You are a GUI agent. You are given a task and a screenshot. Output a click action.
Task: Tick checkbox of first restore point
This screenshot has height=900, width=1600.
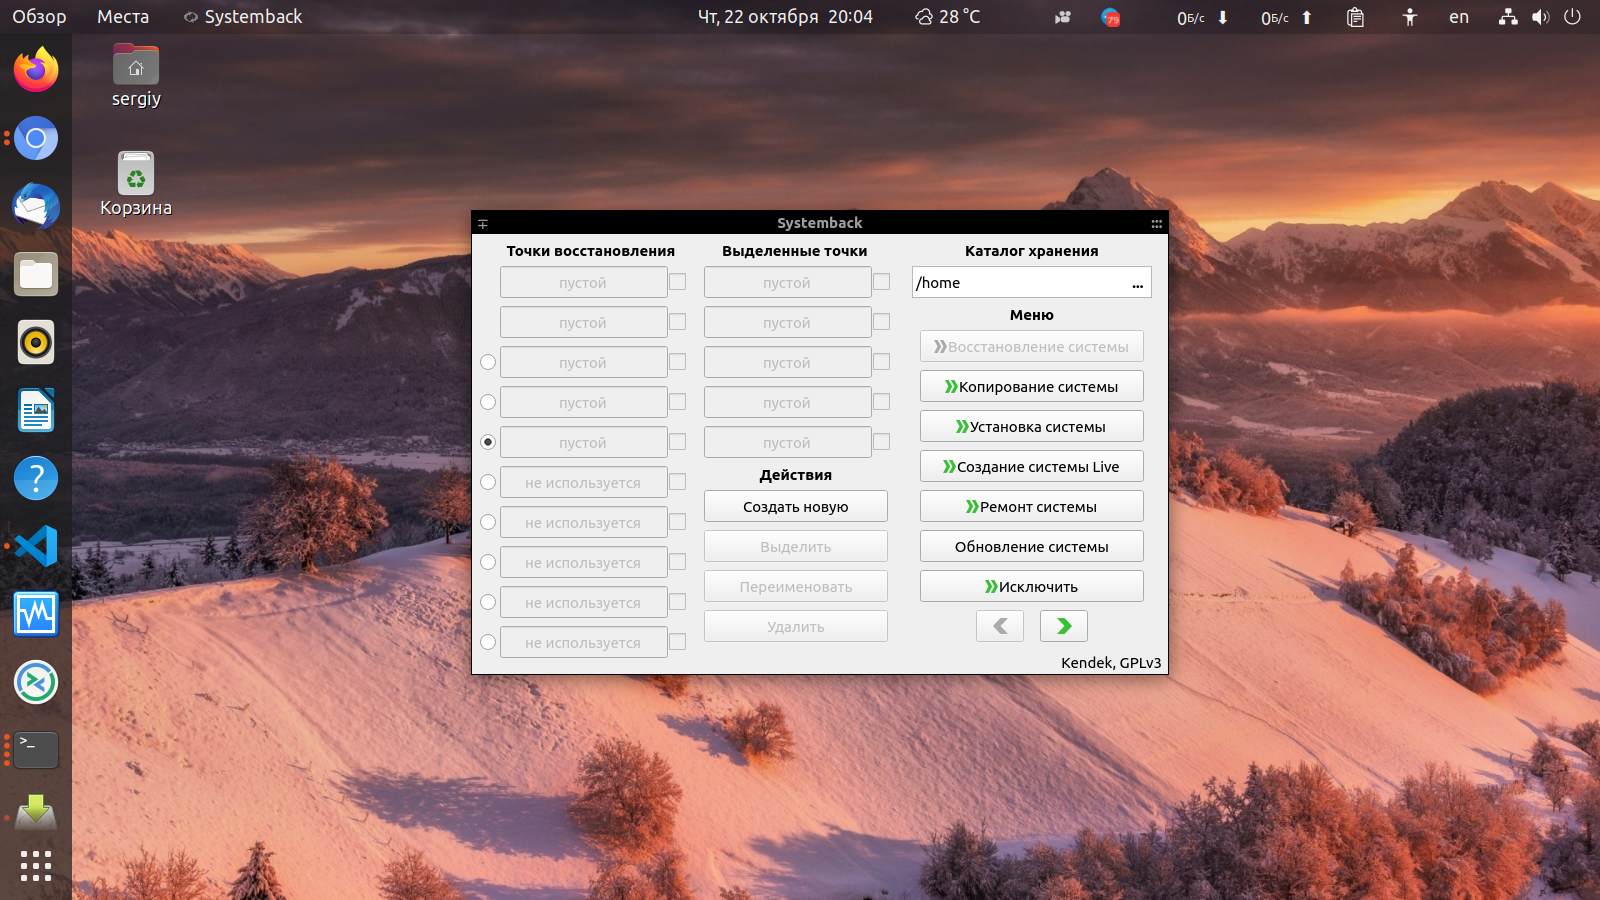[x=678, y=282]
